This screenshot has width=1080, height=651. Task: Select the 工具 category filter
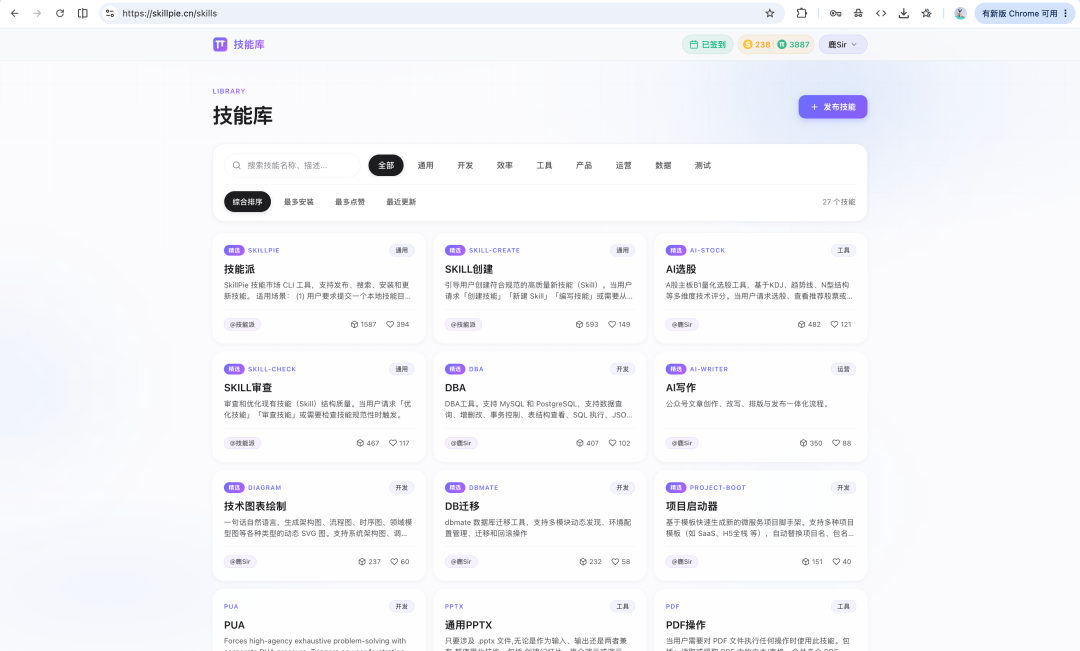pyautogui.click(x=544, y=165)
